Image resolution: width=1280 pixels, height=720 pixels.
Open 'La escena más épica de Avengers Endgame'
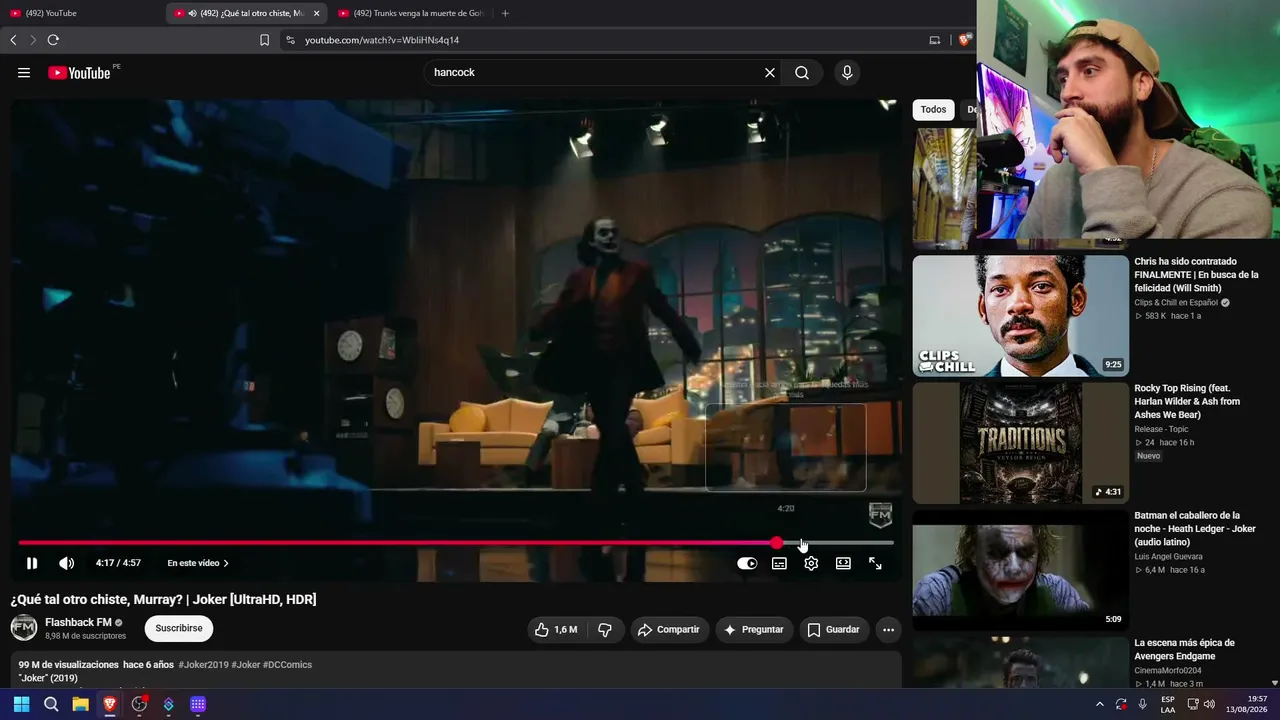tap(1184, 649)
